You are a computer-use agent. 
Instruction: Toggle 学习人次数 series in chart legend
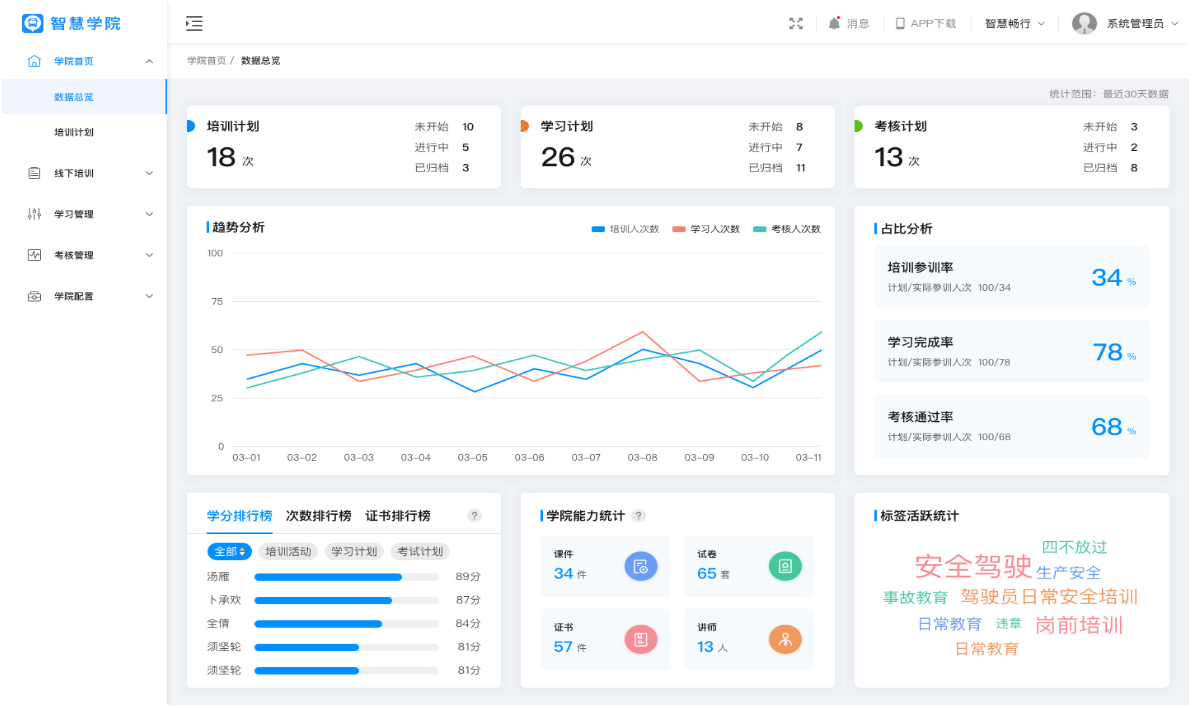point(706,229)
